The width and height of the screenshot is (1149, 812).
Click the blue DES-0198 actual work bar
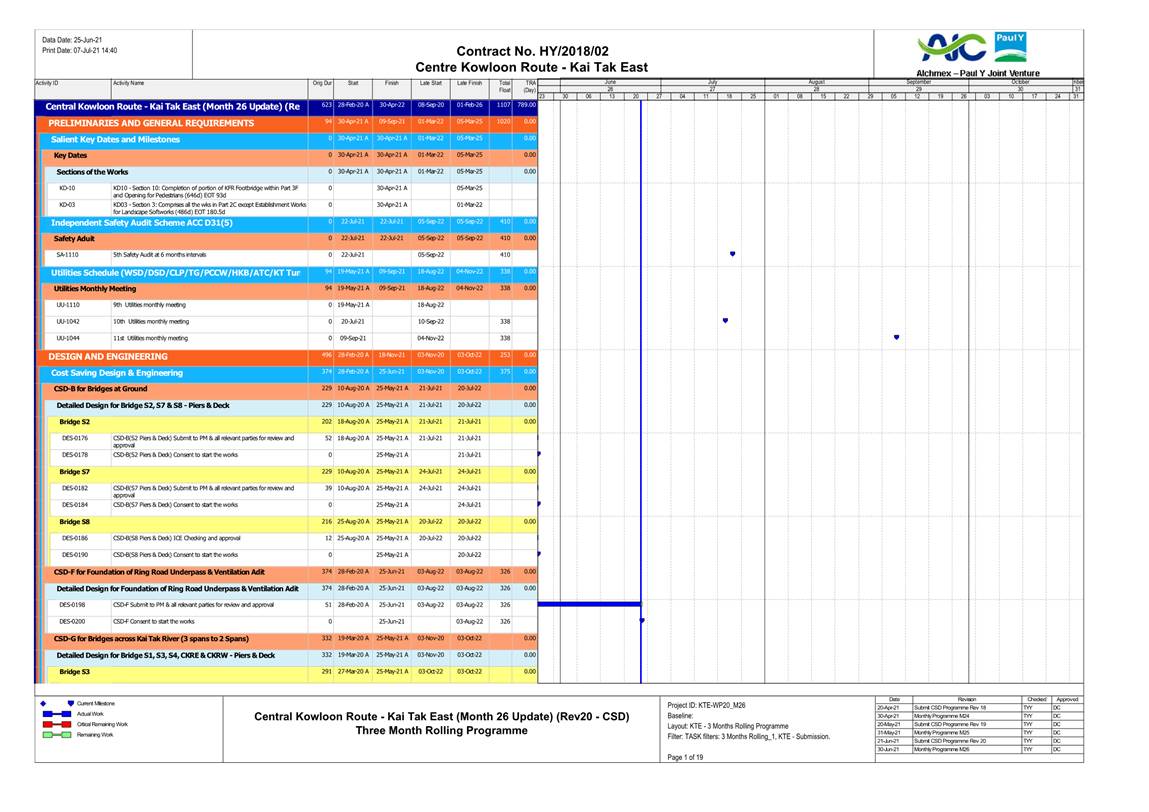tap(588, 604)
